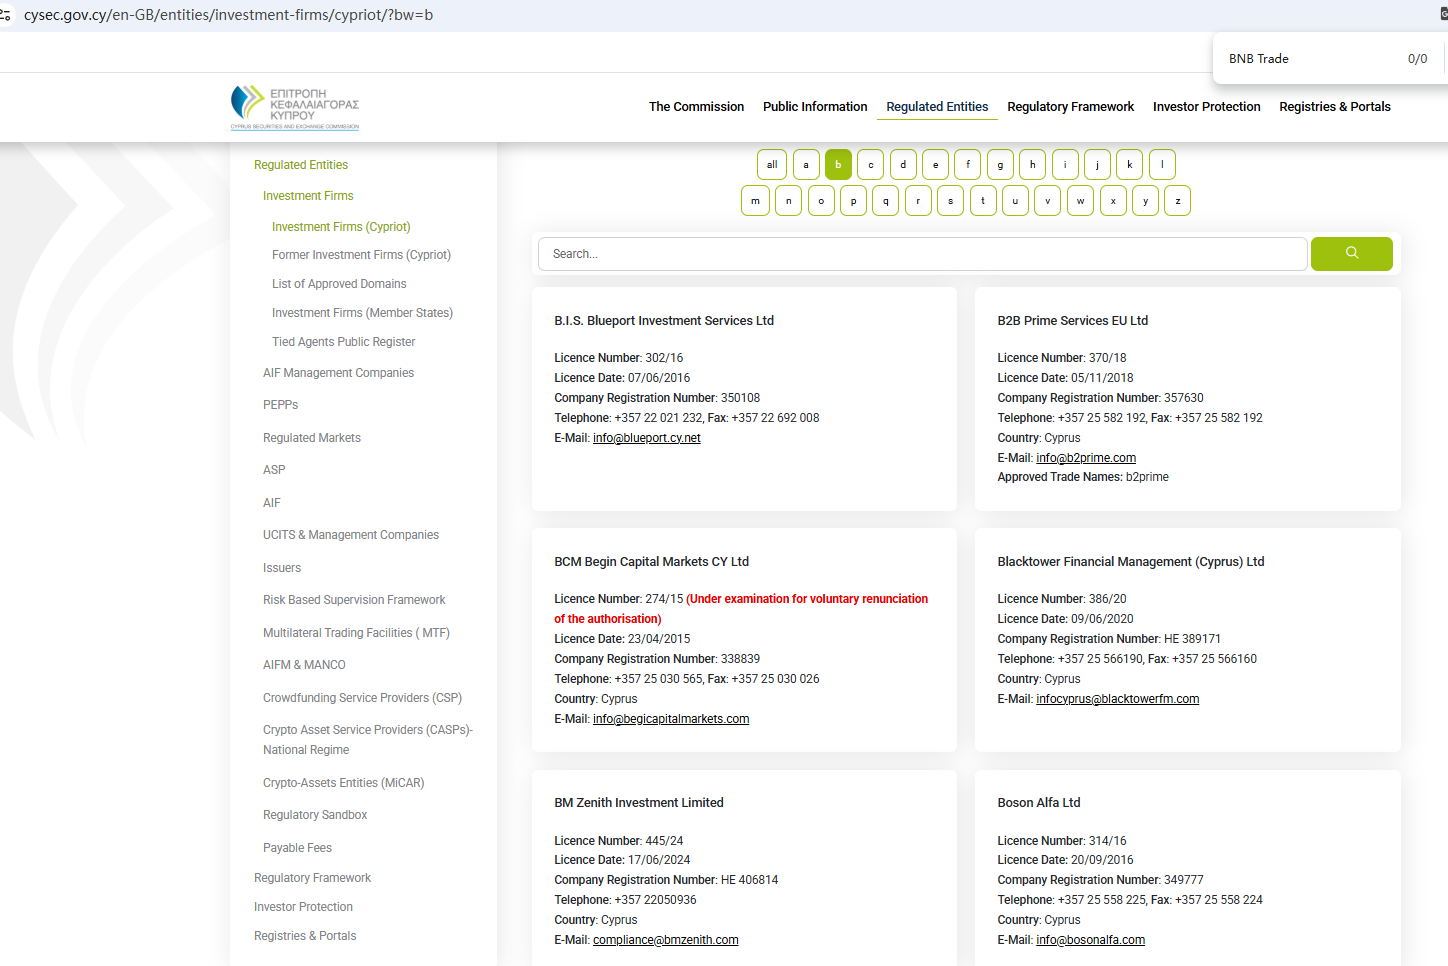Filter firms by letter 's'
This screenshot has width=1448, height=966.
pyautogui.click(x=950, y=201)
